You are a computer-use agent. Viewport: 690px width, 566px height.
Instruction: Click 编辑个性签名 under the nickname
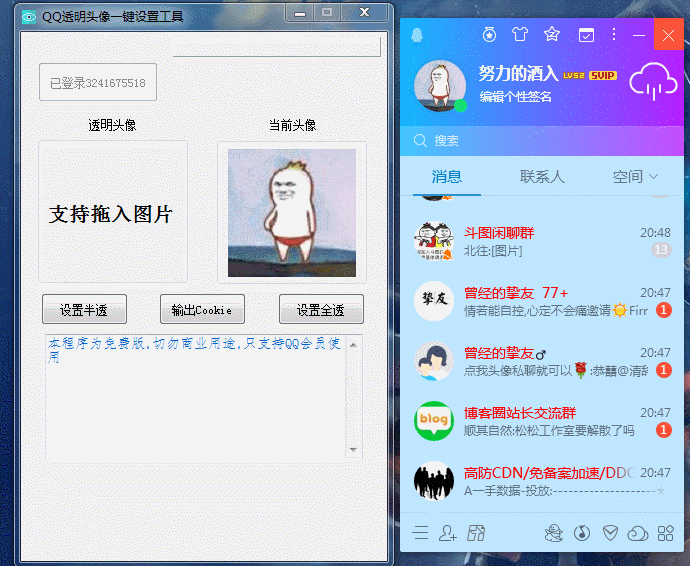click(515, 96)
